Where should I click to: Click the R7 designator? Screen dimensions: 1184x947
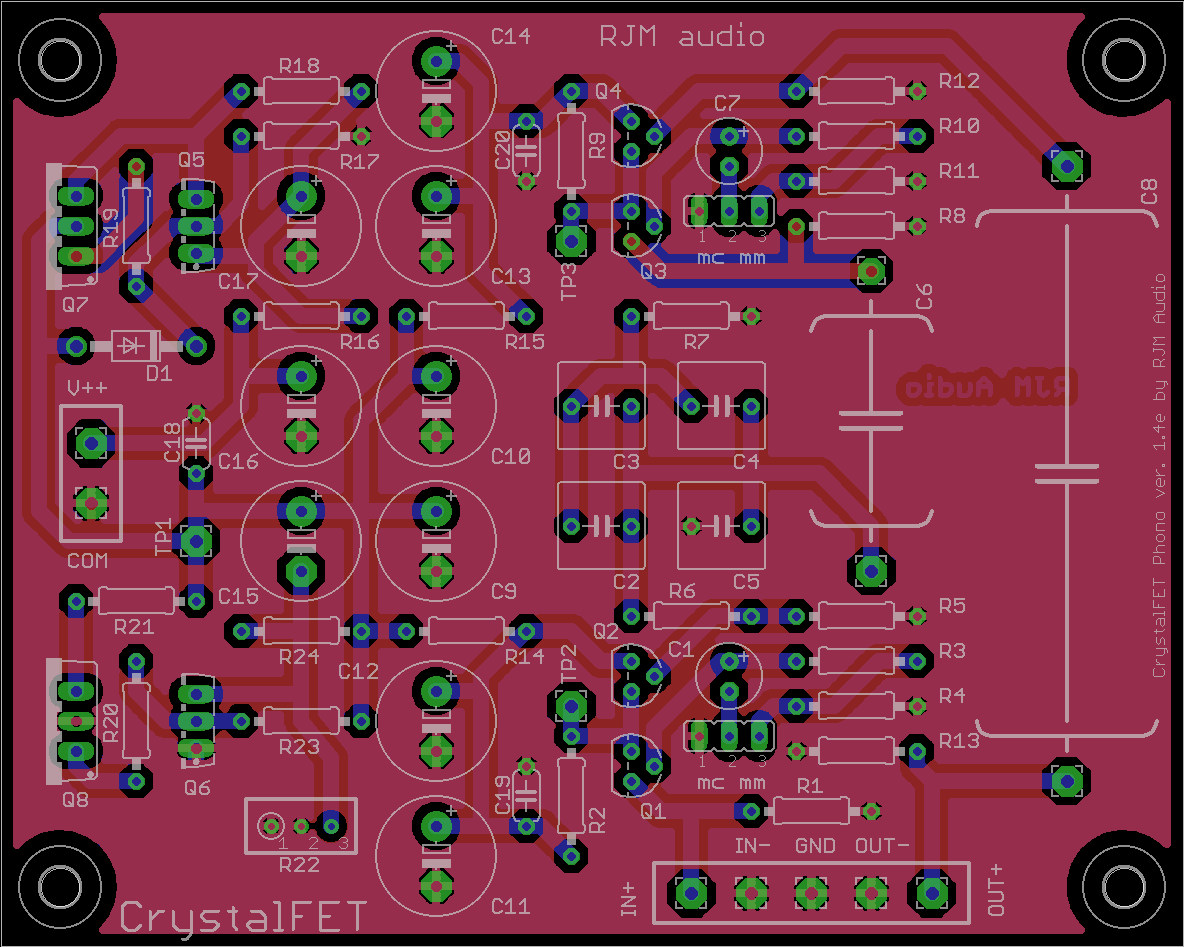point(696,342)
